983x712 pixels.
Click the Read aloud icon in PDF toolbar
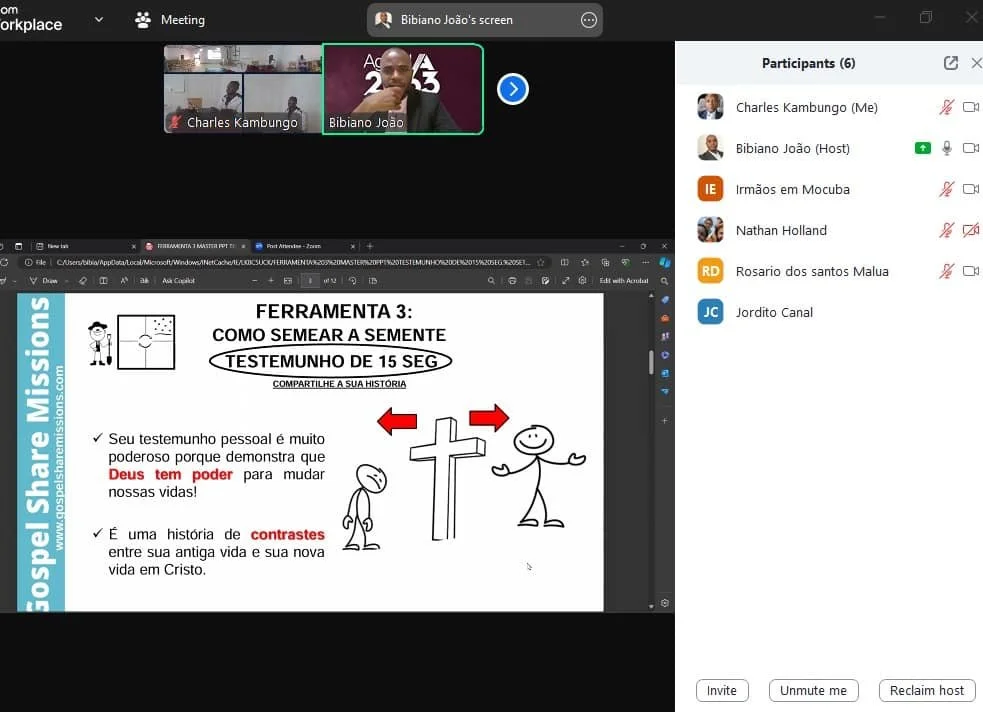click(124, 281)
